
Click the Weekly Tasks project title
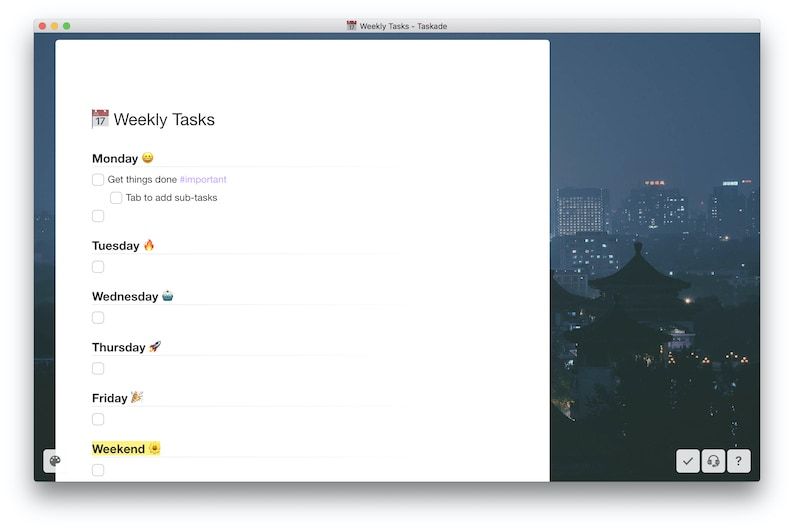coord(164,120)
